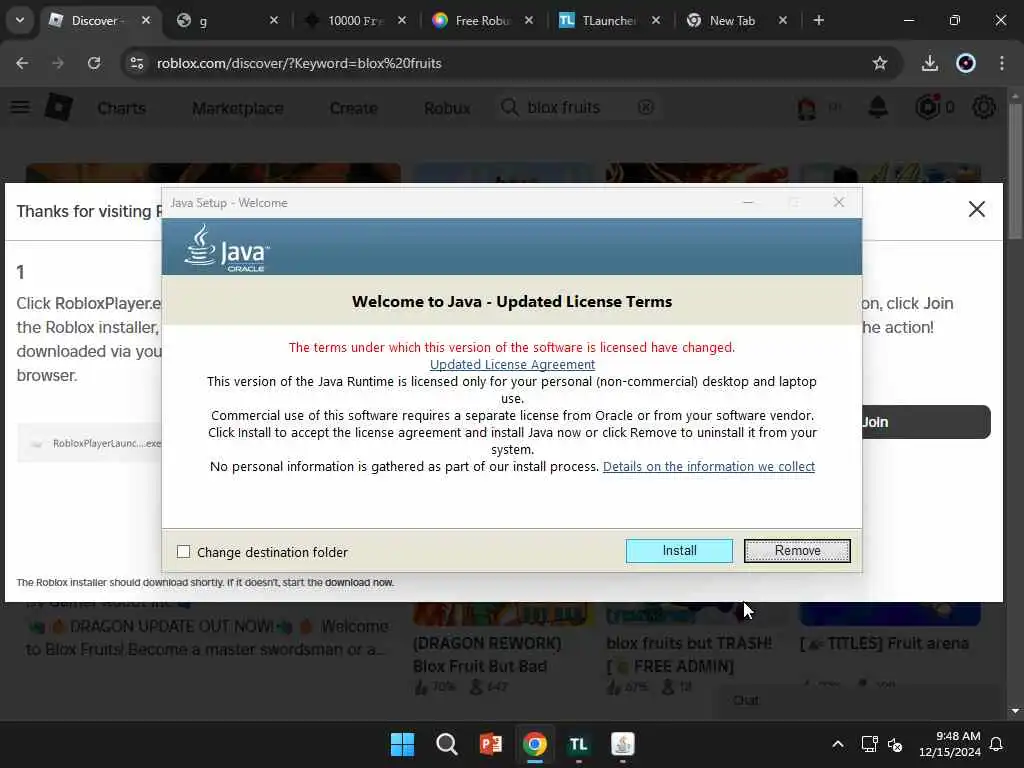Open the Chrome profile avatar icon
Screen dimensions: 1024x768
966,63
